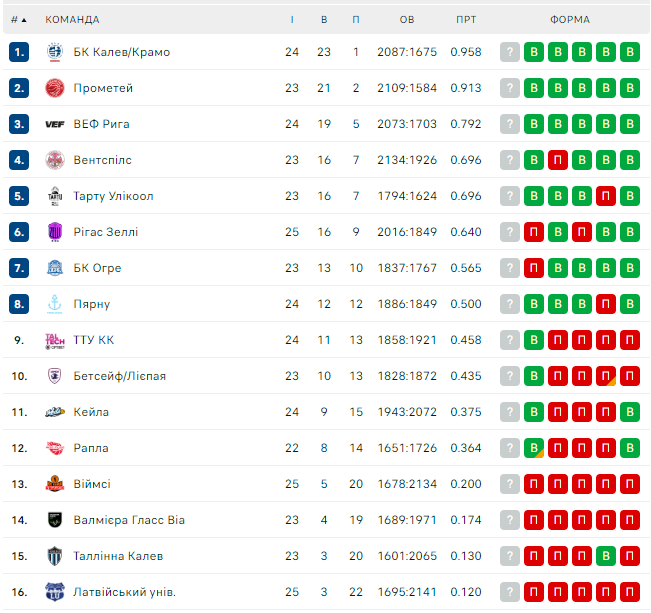This screenshot has width=651, height=613.
Task: Click the last green win badge for Кейла
Action: coord(629,412)
